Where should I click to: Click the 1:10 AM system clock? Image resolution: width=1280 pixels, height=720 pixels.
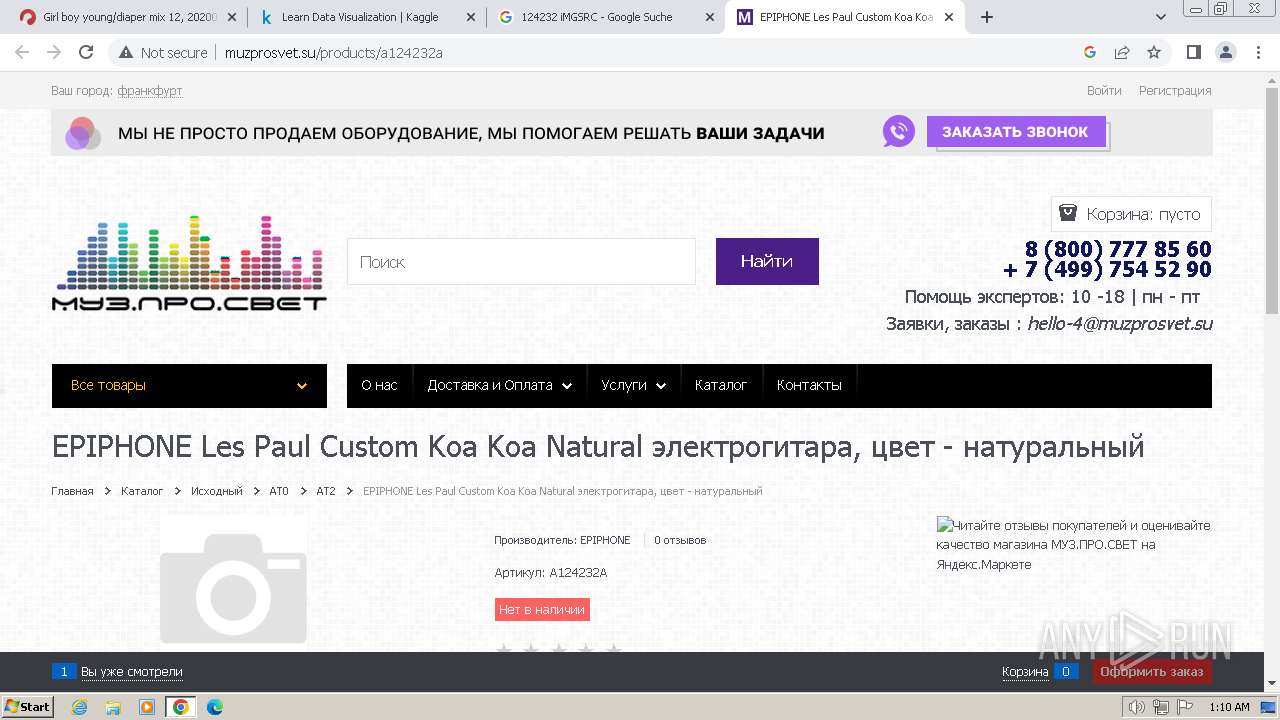(1229, 707)
